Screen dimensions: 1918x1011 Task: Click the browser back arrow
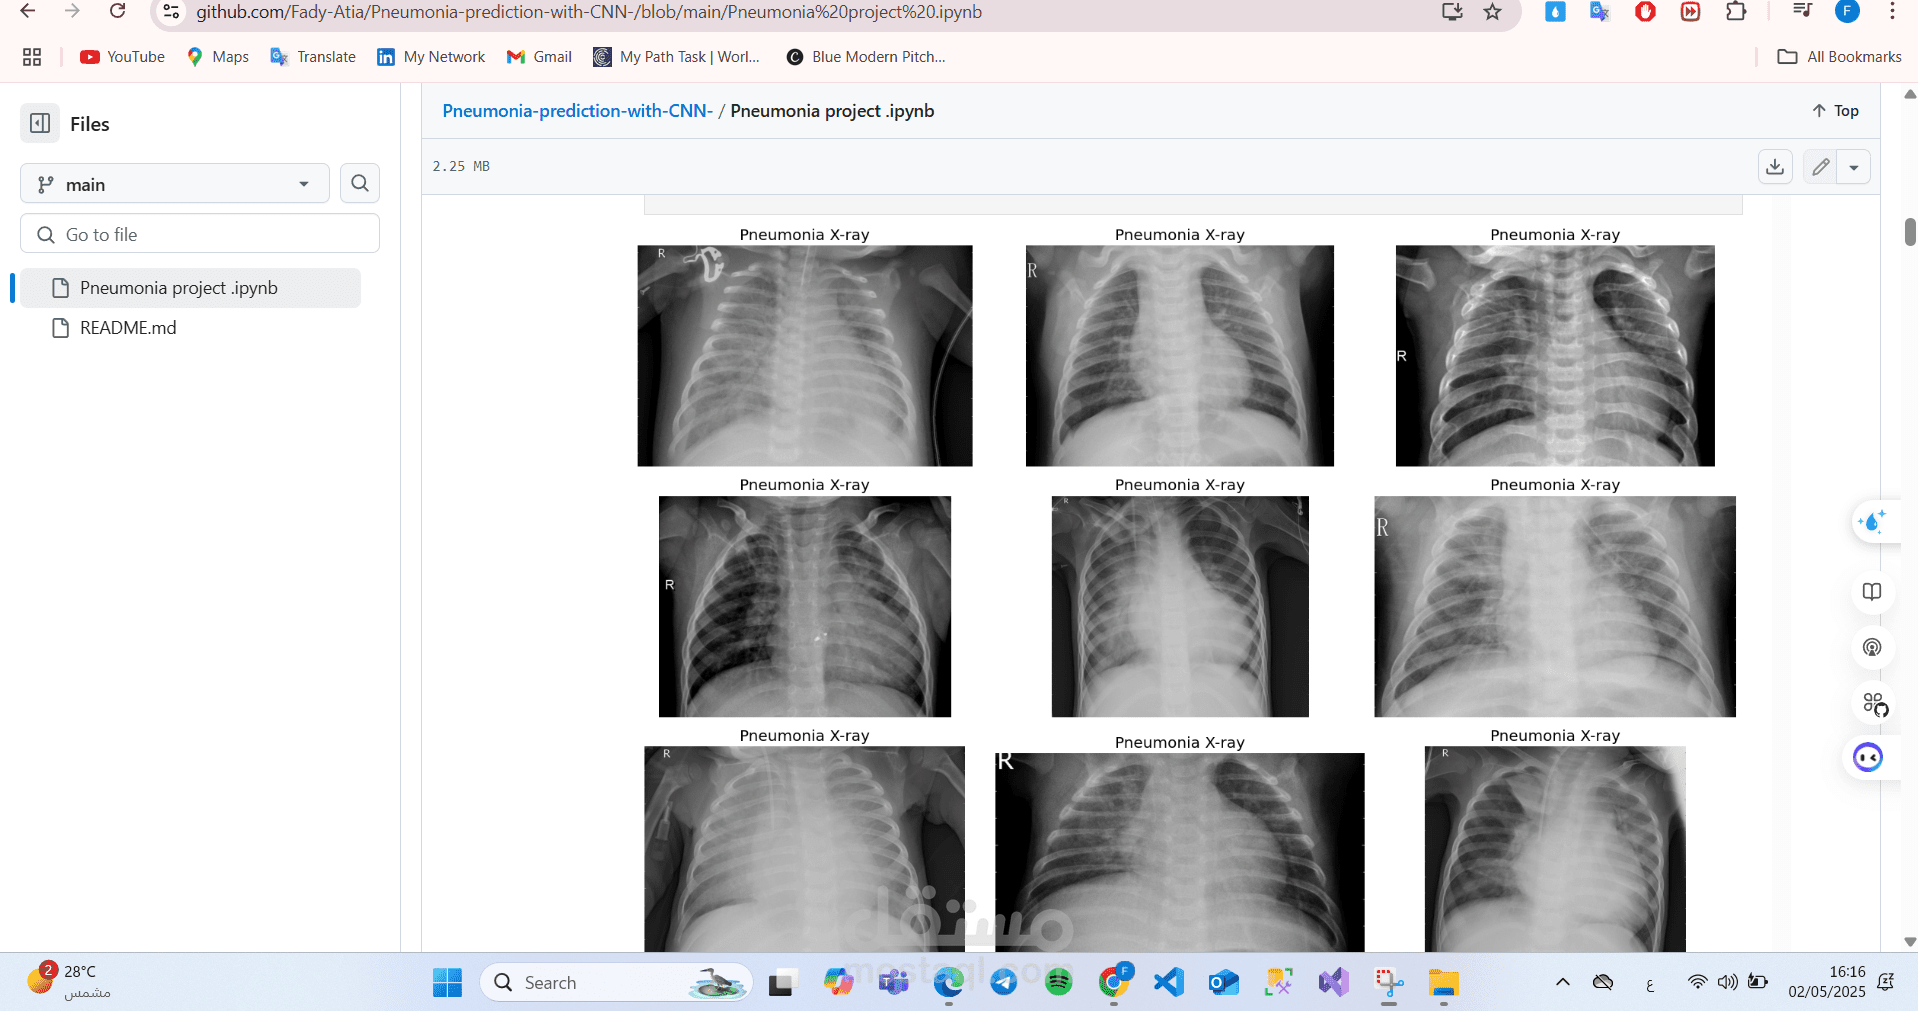(x=28, y=11)
